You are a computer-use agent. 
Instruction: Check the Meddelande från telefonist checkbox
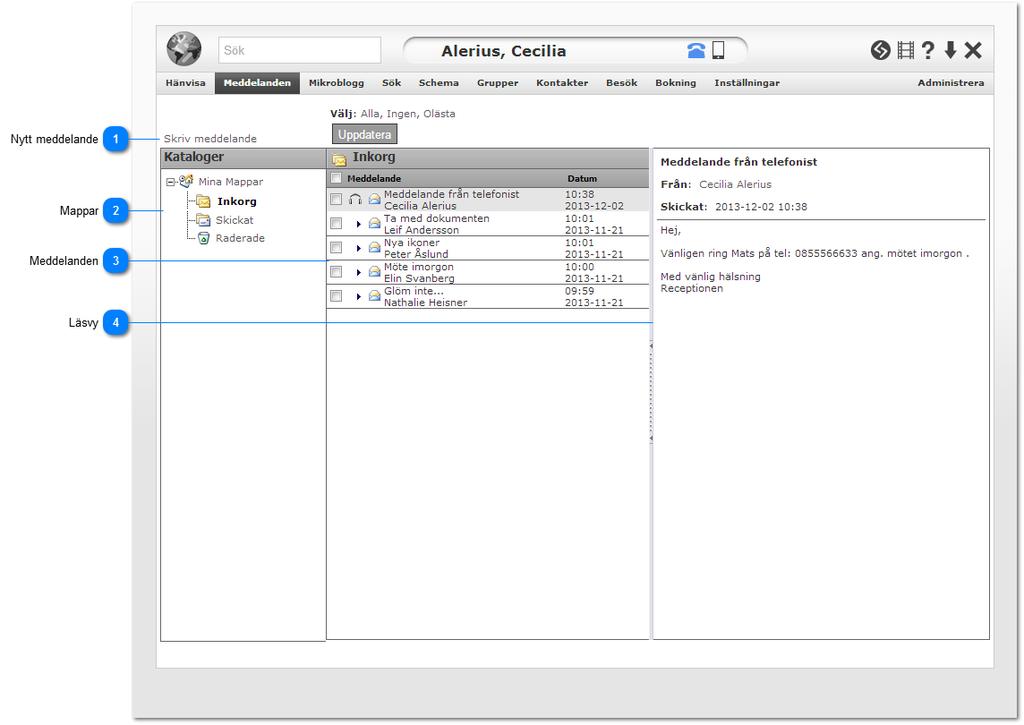[336, 199]
